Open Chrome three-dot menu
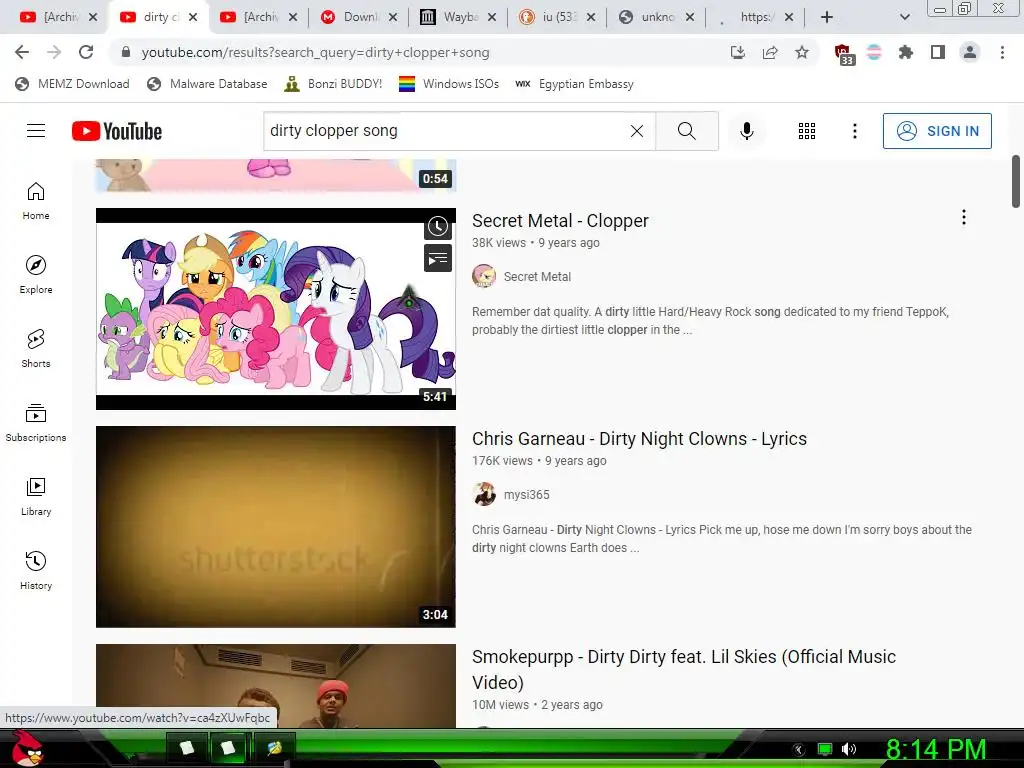 tap(1002, 52)
